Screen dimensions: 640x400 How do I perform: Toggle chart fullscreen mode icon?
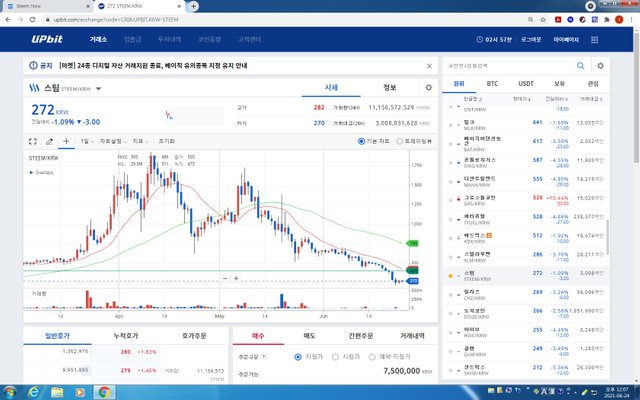click(33, 141)
